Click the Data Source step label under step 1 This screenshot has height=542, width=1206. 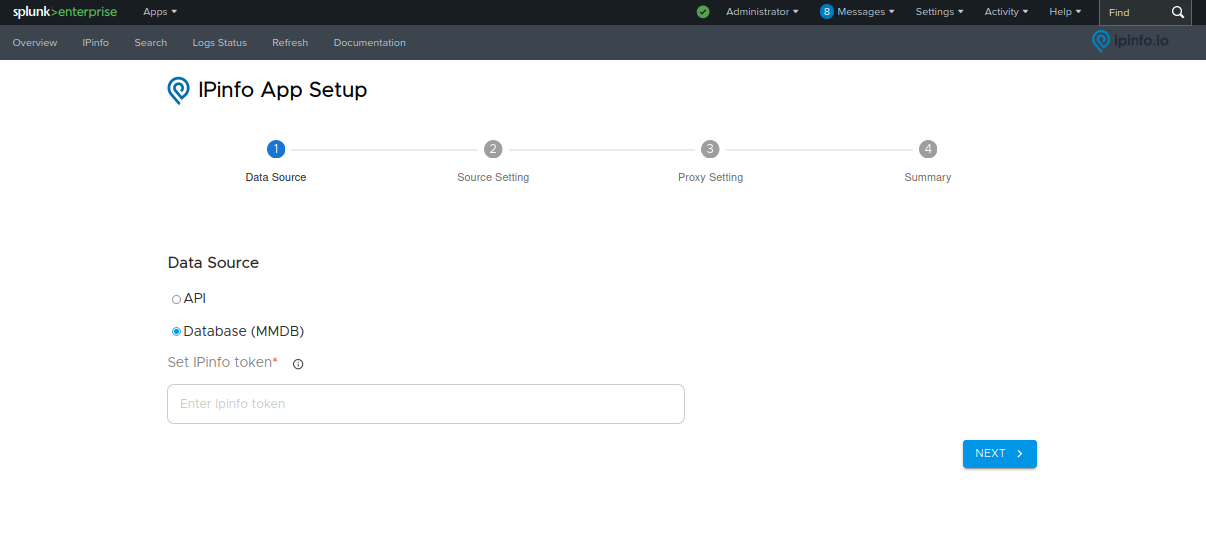[276, 177]
